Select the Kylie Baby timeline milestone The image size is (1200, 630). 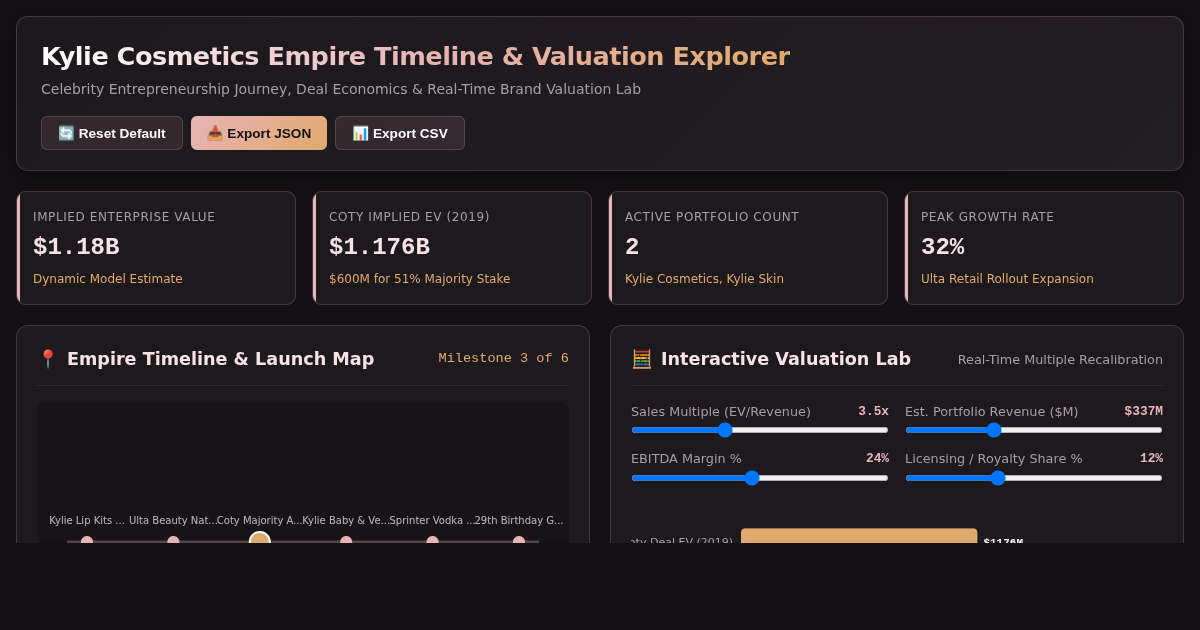click(x=346, y=540)
